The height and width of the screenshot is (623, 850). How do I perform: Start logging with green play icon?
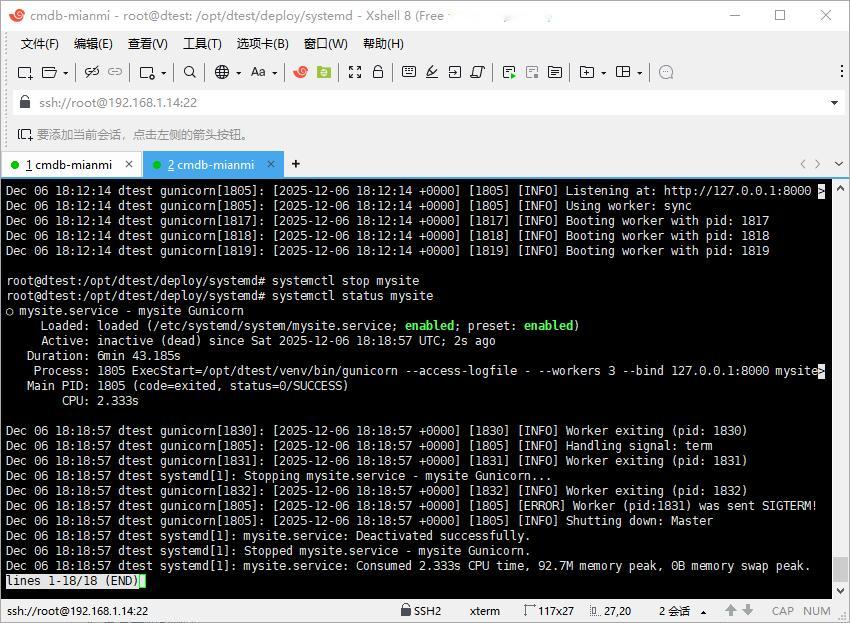(509, 72)
